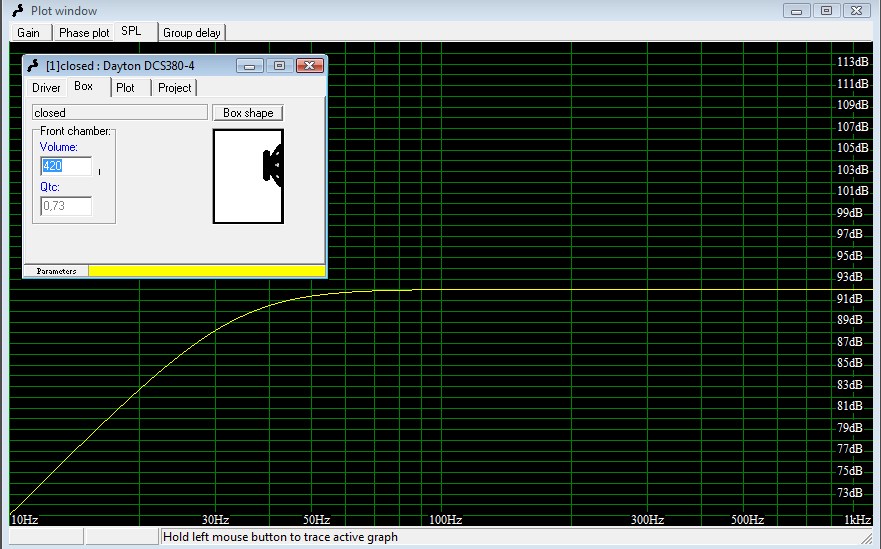Click the Front chamber group label

[x=75, y=131]
